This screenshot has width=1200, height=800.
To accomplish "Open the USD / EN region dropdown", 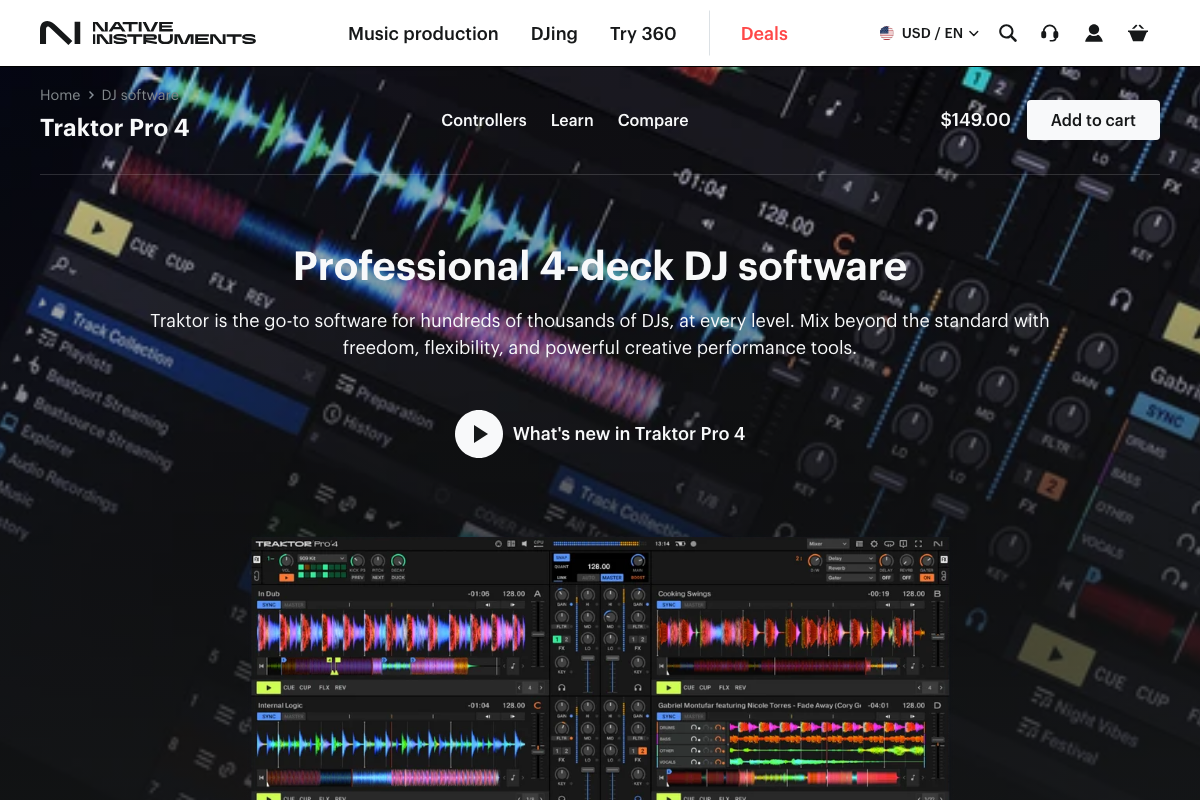I will [x=929, y=33].
